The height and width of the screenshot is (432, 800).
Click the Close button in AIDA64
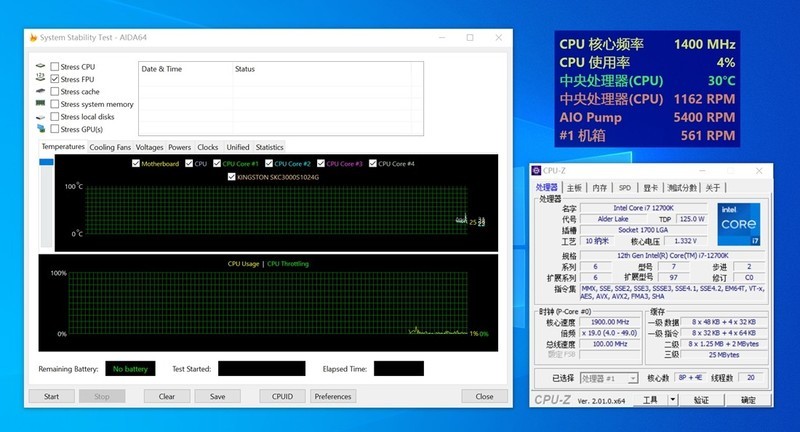[484, 396]
